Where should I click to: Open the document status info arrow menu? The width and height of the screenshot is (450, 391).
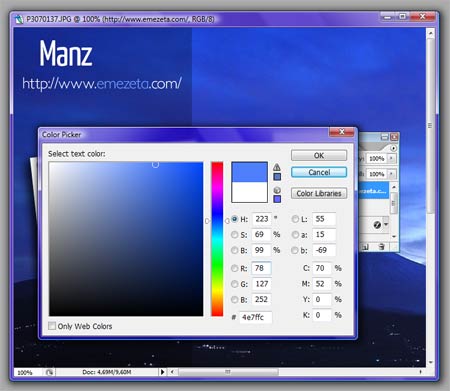[x=162, y=372]
